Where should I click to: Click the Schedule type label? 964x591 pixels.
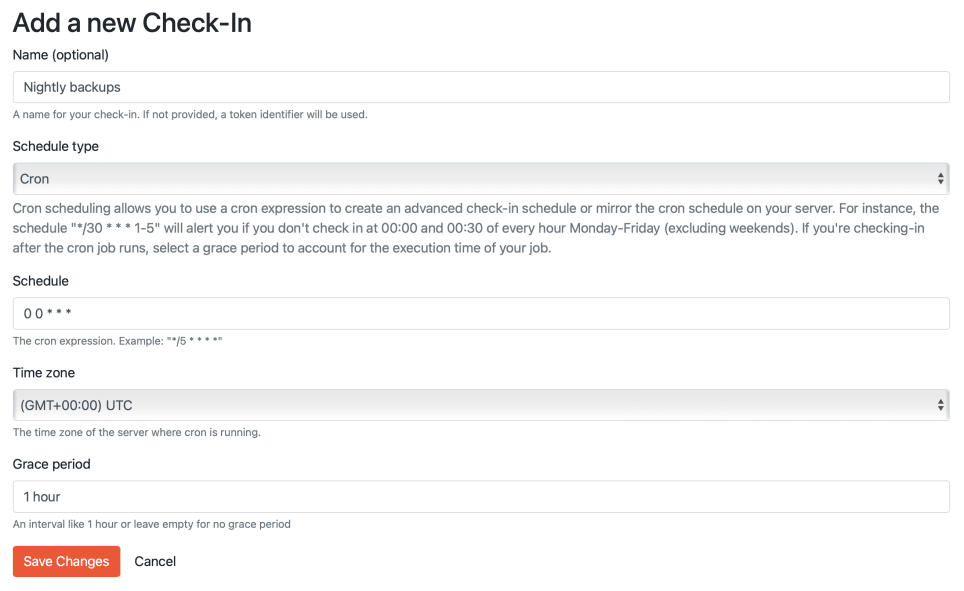click(55, 146)
